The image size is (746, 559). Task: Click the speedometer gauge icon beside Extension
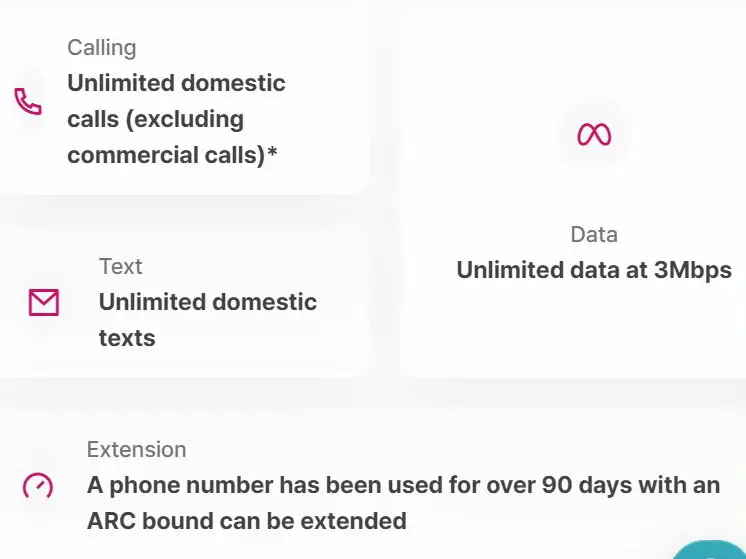coord(38,485)
